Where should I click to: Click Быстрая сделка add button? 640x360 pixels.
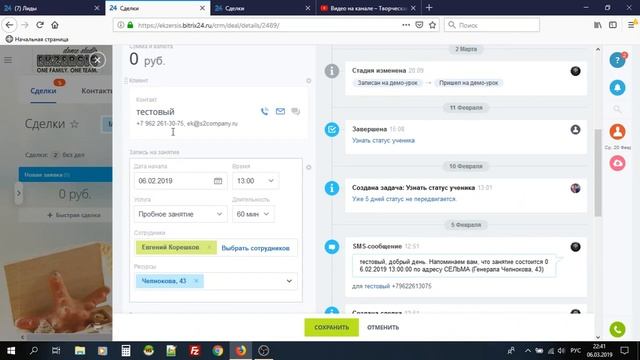pos(74,215)
